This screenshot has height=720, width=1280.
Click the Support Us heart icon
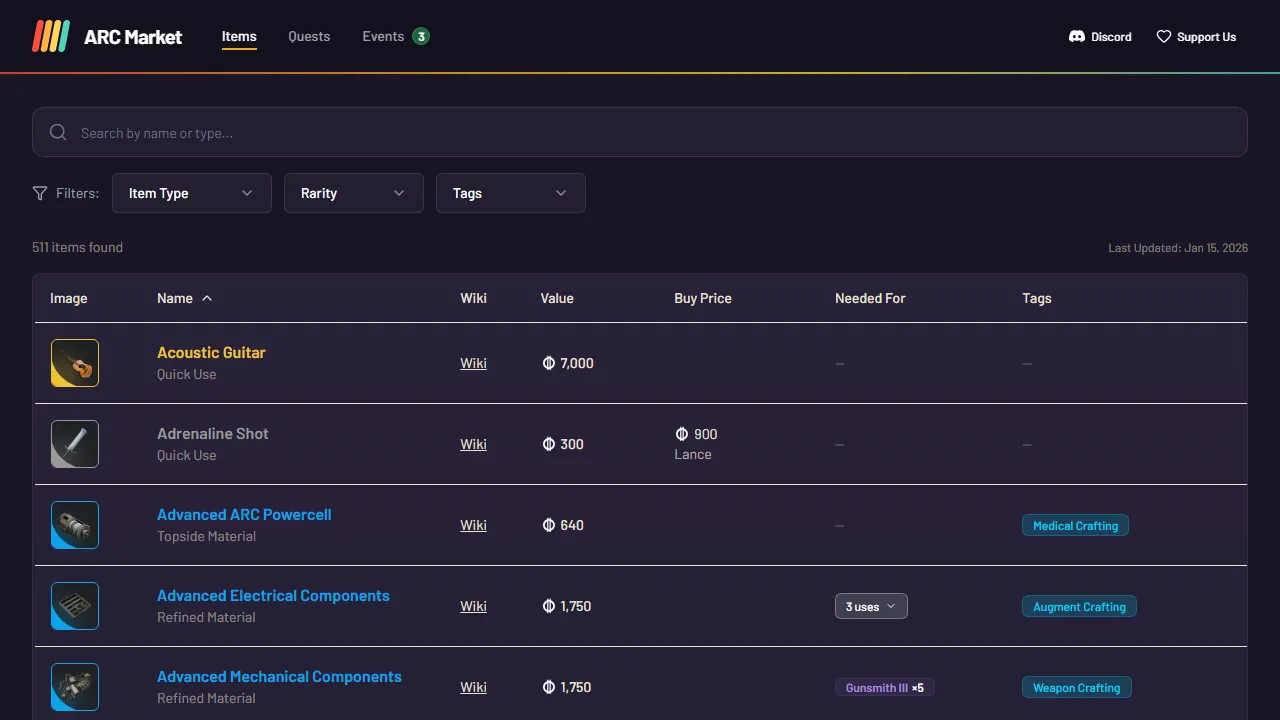point(1163,36)
